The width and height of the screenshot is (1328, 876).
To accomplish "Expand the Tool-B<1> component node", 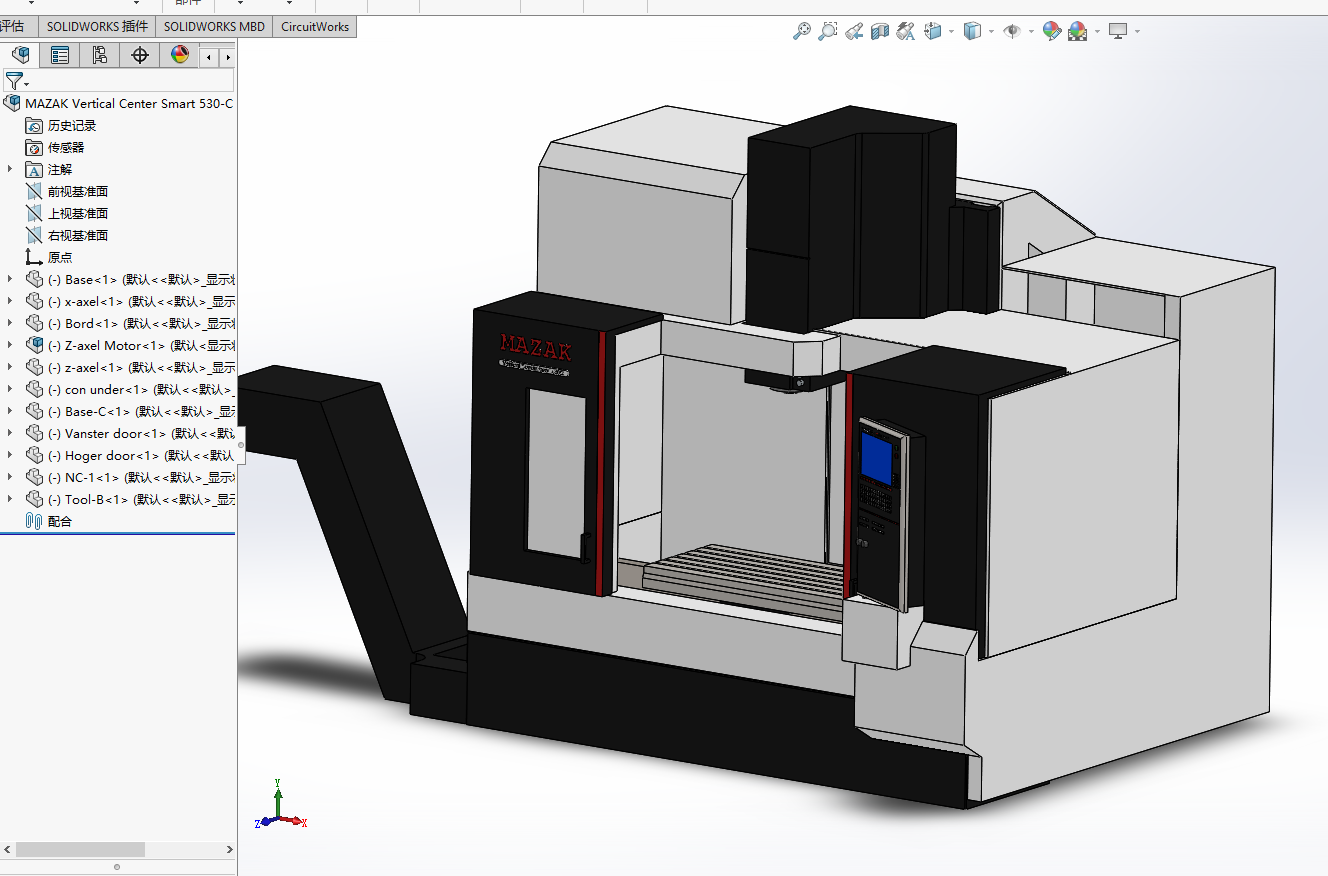I will pyautogui.click(x=10, y=499).
